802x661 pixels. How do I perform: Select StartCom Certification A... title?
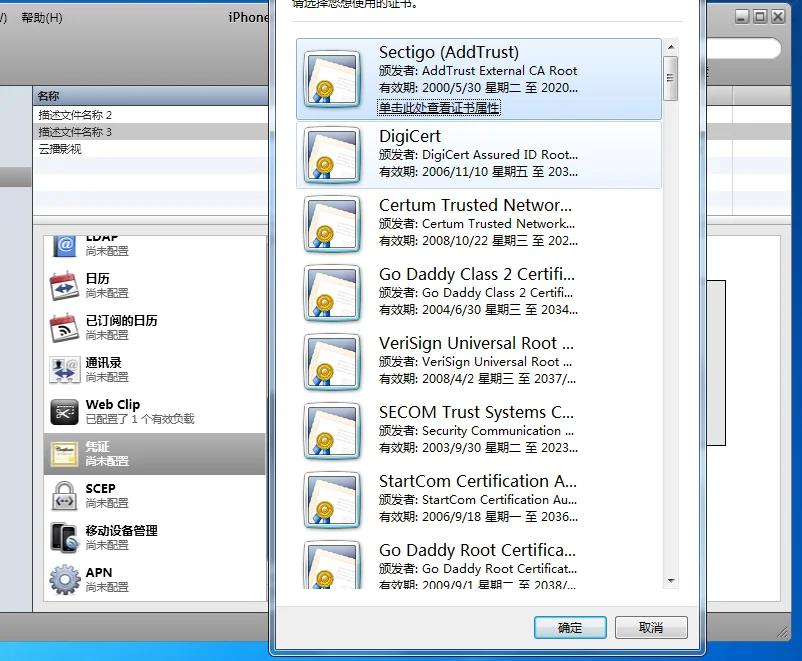pyautogui.click(x=478, y=481)
